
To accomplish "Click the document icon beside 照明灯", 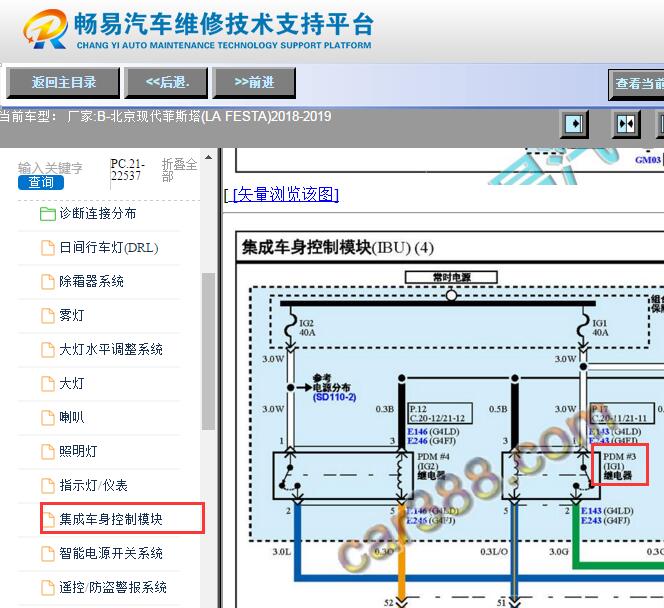I will [47, 451].
